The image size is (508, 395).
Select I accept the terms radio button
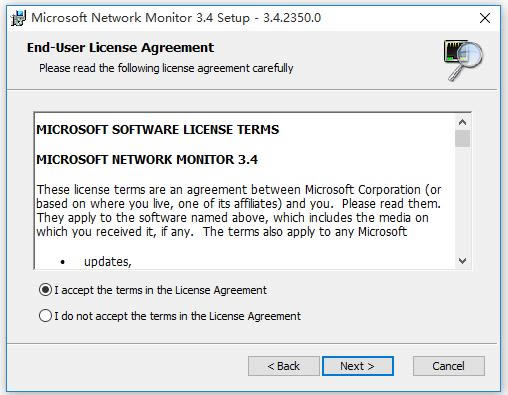45,290
